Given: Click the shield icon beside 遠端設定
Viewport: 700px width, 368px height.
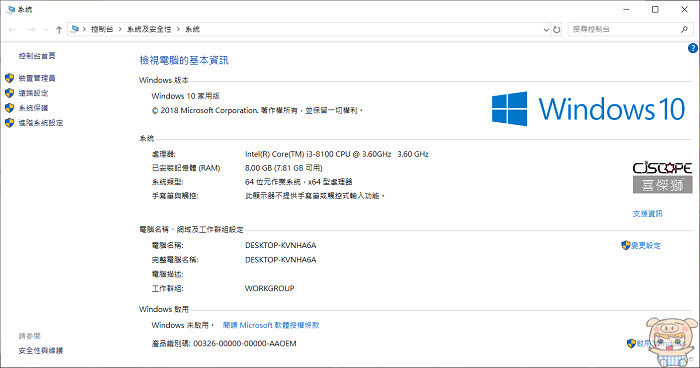Looking at the screenshot, I should pos(9,93).
